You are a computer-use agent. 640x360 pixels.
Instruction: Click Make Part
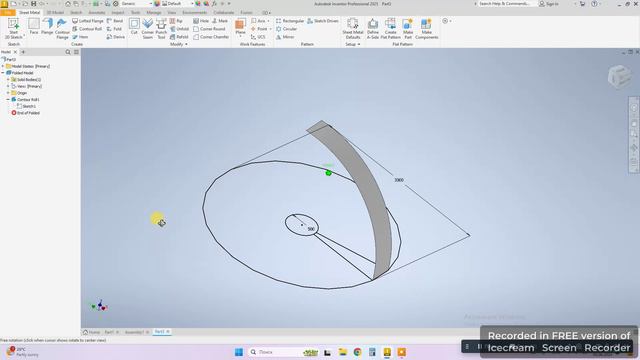click(408, 29)
